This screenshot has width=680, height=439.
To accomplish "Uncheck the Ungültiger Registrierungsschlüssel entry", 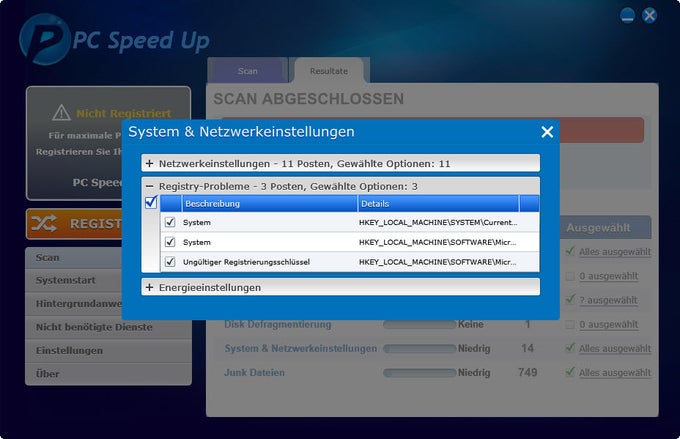I will 170,262.
